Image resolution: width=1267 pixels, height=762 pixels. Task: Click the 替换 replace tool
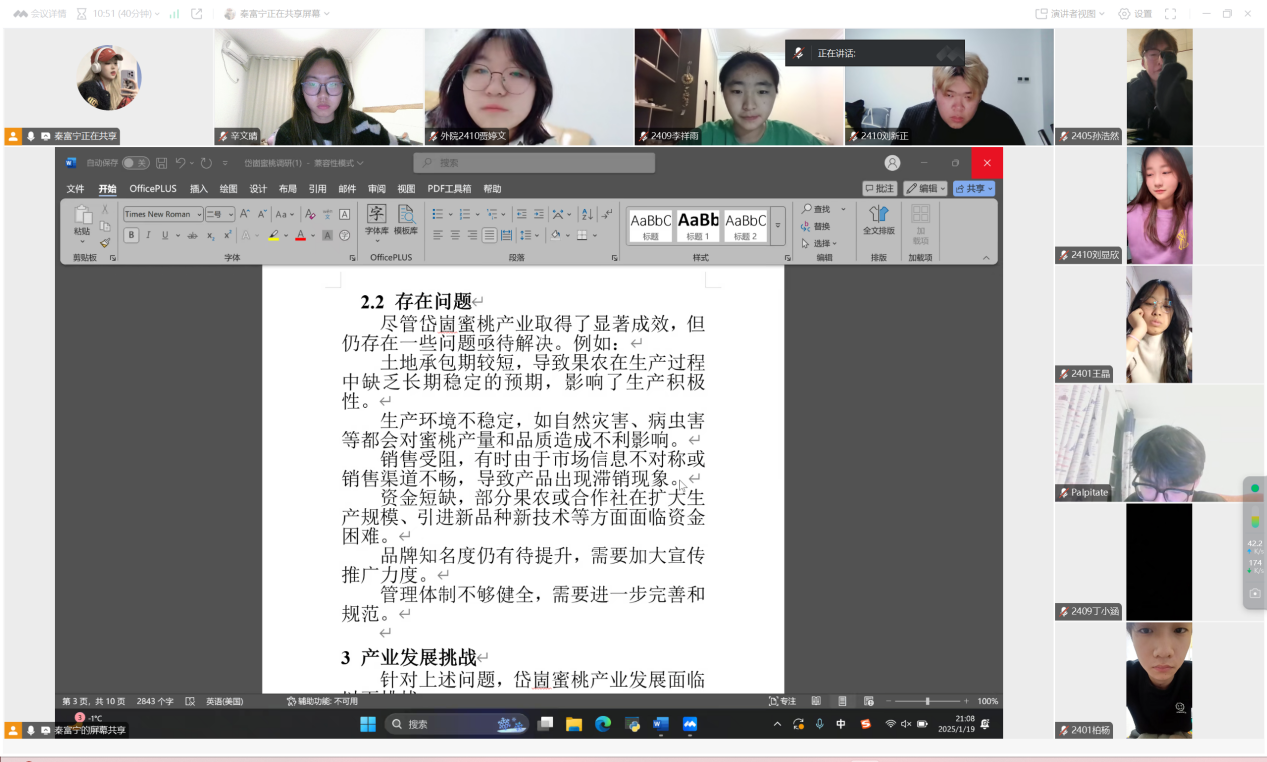point(816,226)
